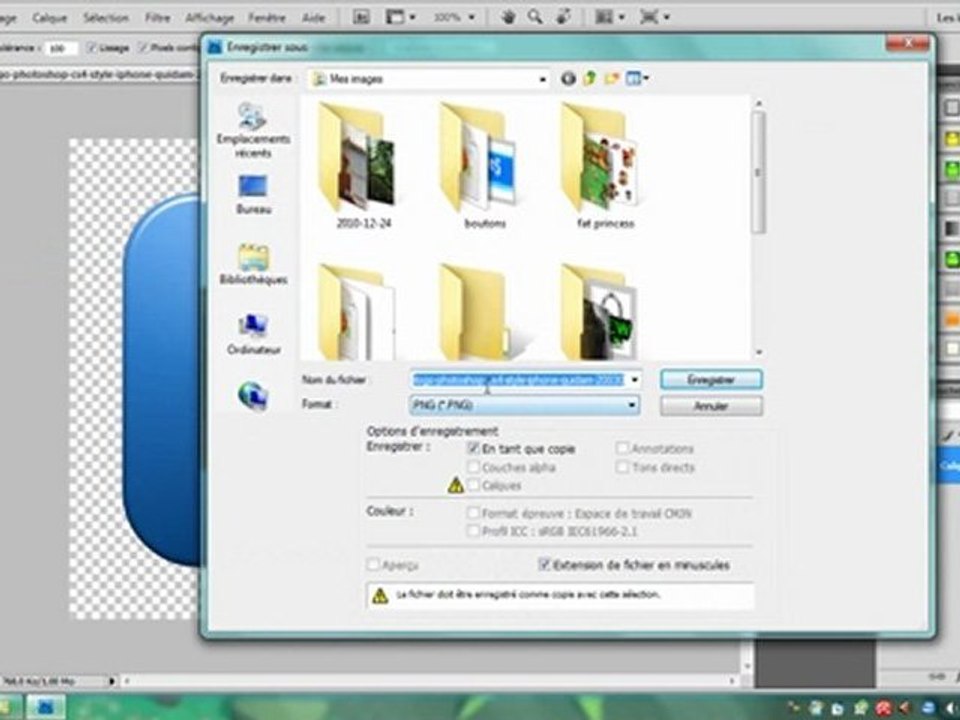Toggle Extension de fichier en minuscules checkbox
960x720 pixels.
[544, 564]
